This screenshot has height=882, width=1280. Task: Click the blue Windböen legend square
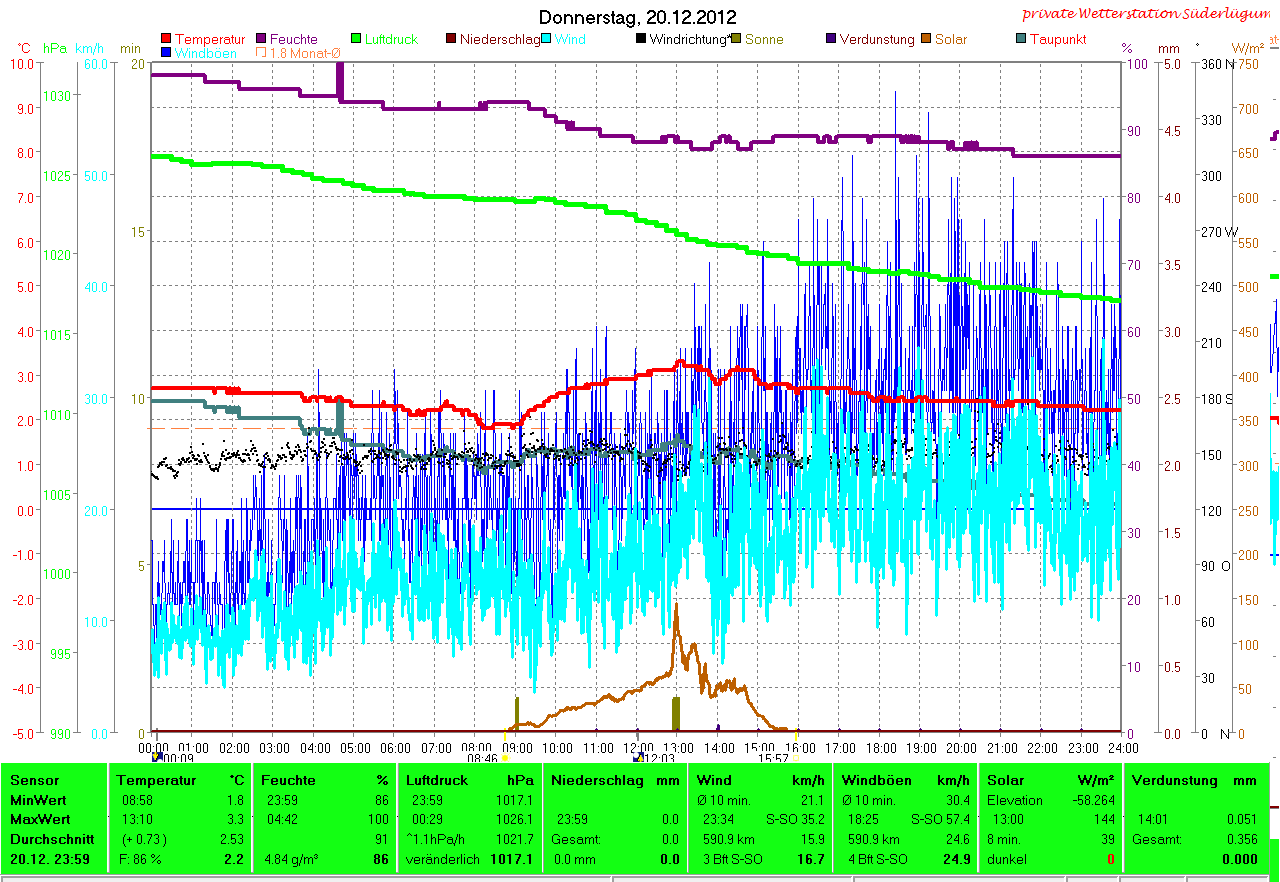166,53
